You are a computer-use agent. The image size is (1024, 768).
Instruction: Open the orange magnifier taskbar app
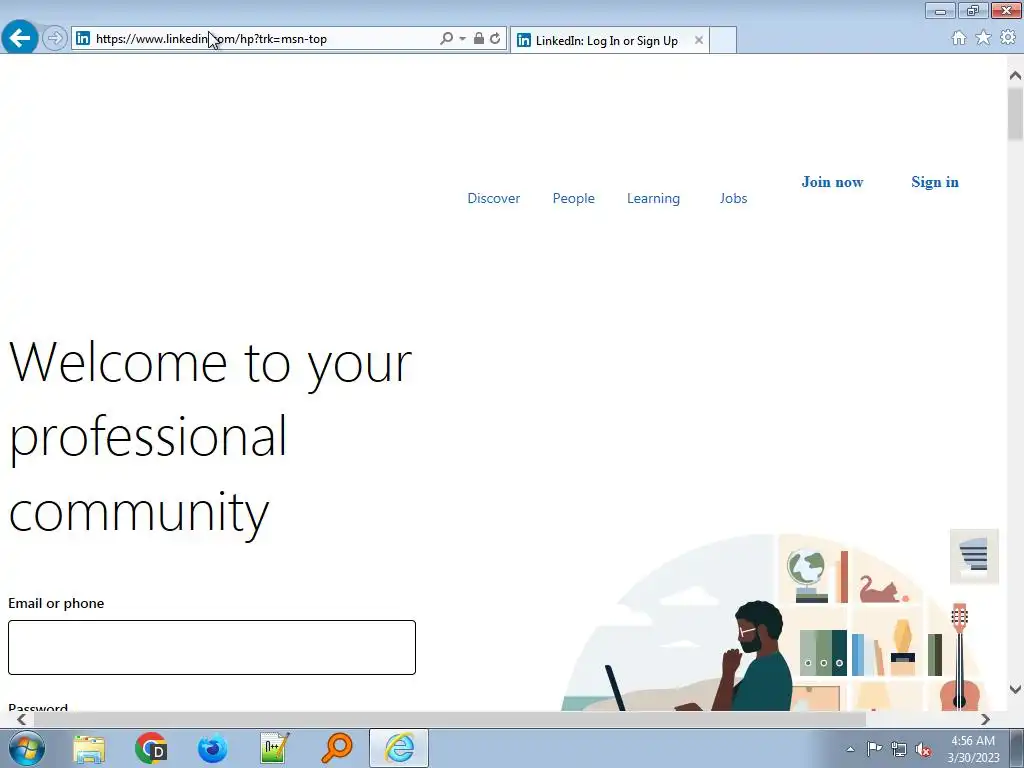tap(337, 748)
